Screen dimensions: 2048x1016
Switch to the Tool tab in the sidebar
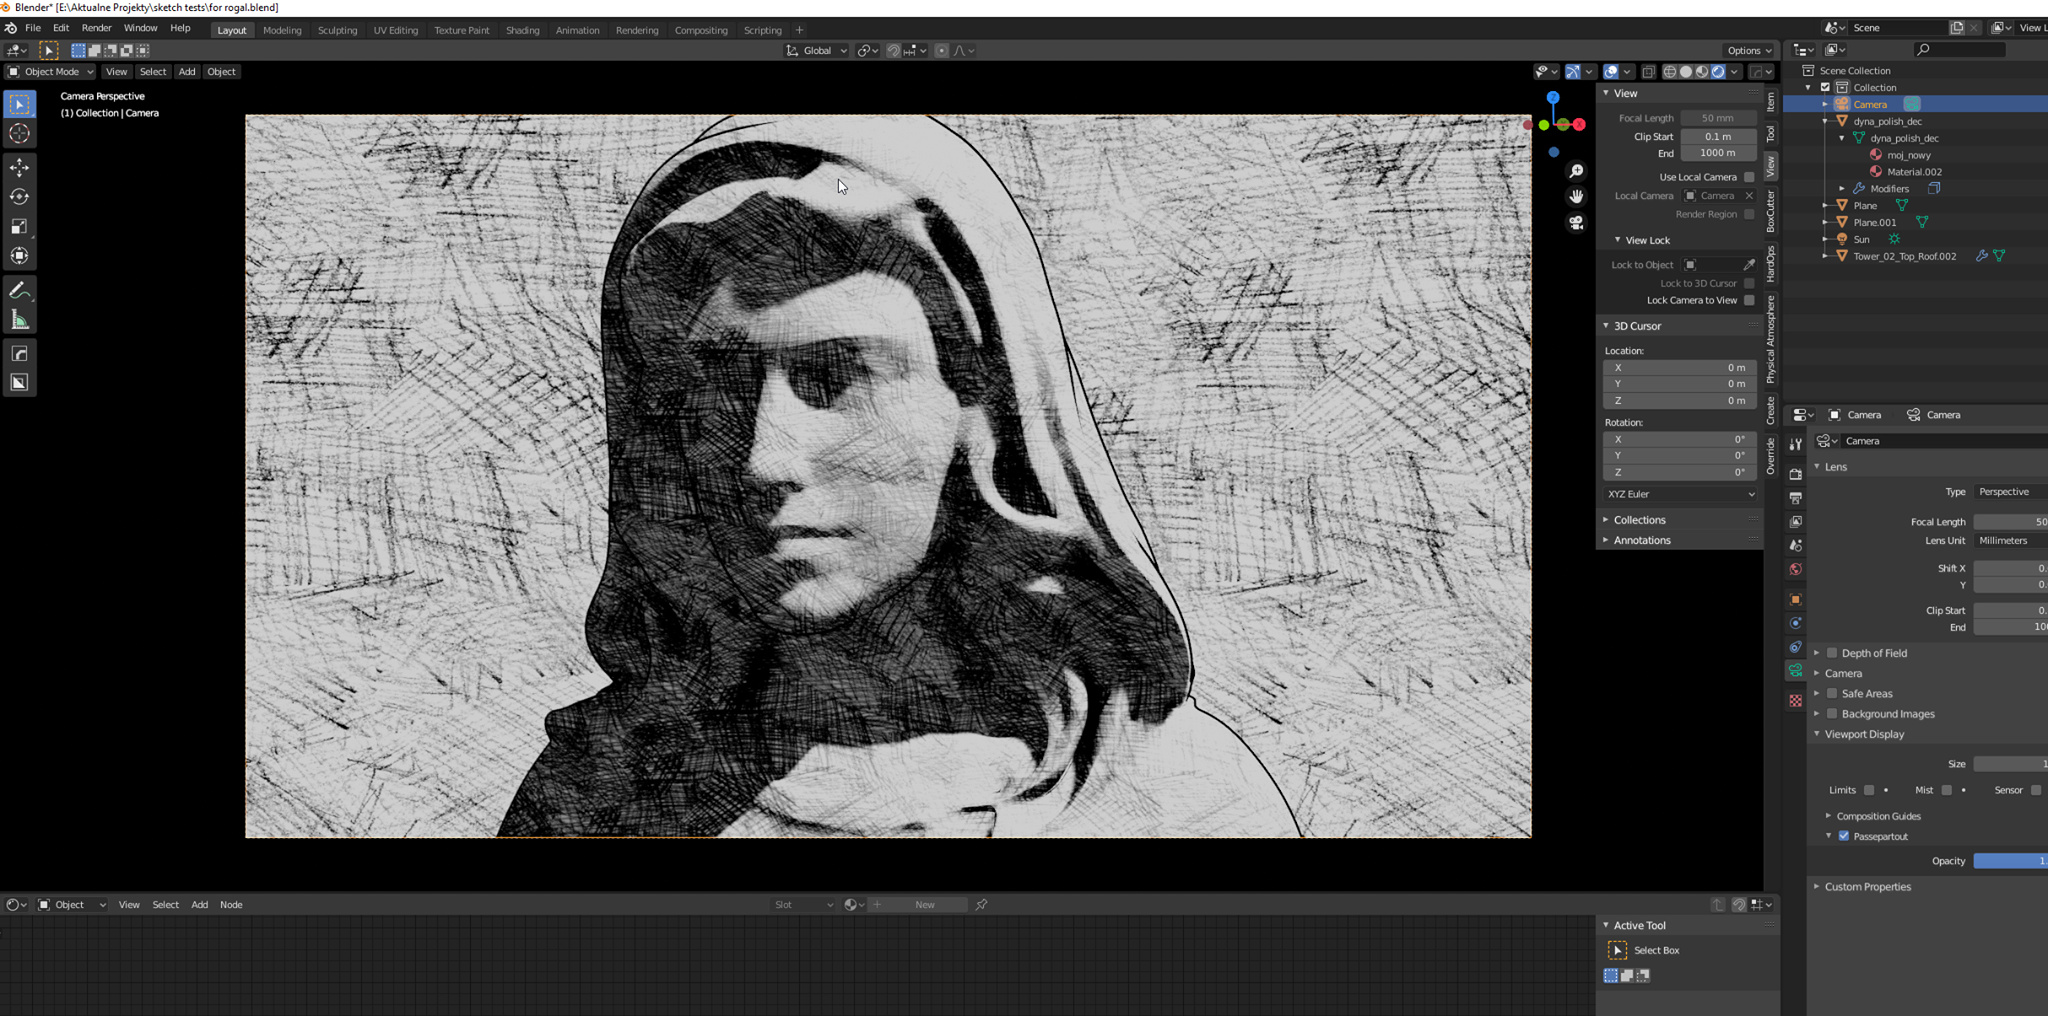click(1771, 134)
